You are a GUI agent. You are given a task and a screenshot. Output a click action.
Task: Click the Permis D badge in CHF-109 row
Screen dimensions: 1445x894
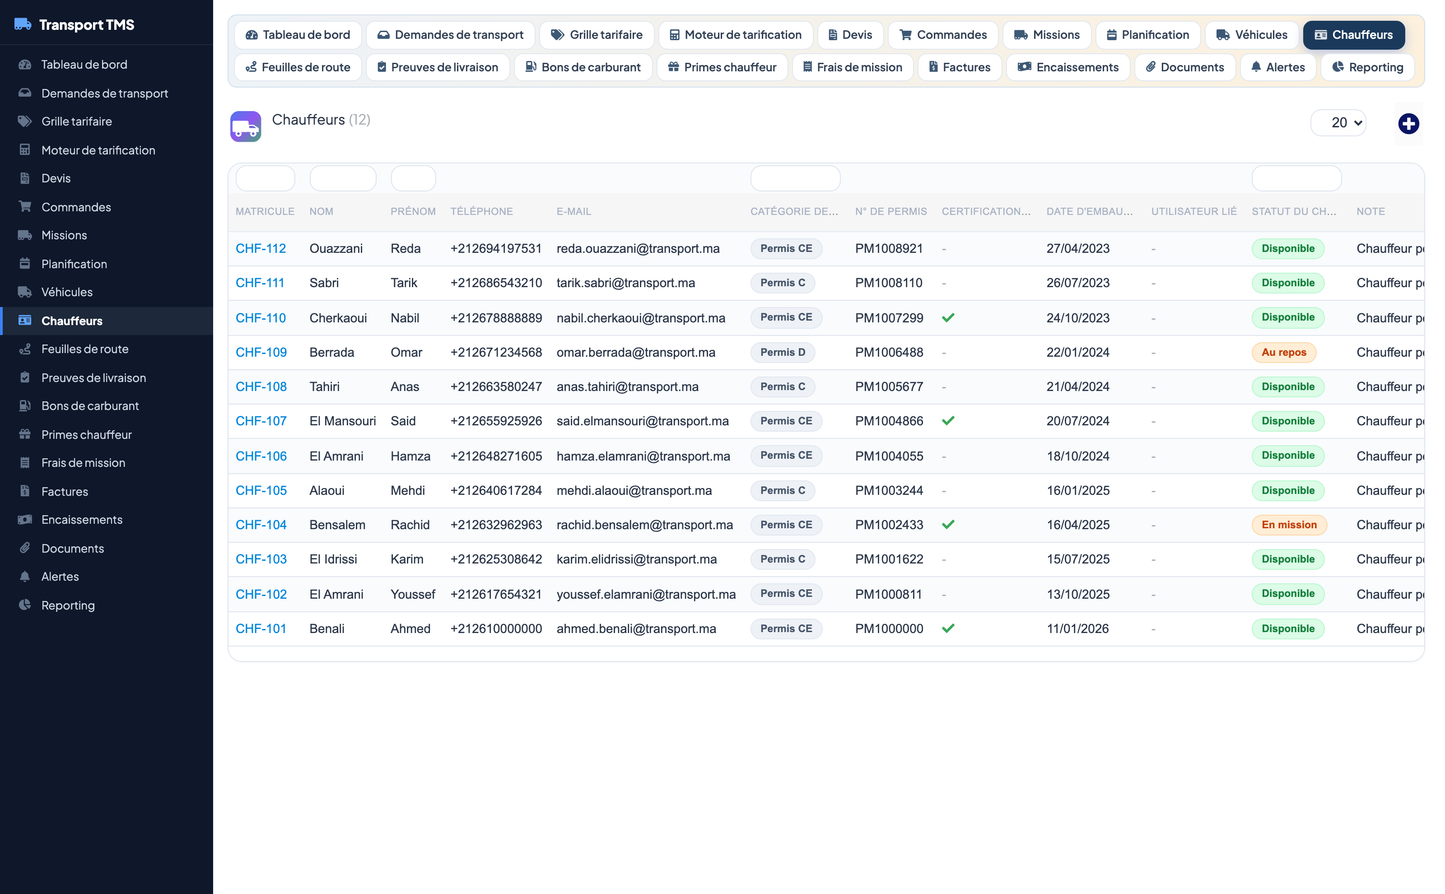782,352
